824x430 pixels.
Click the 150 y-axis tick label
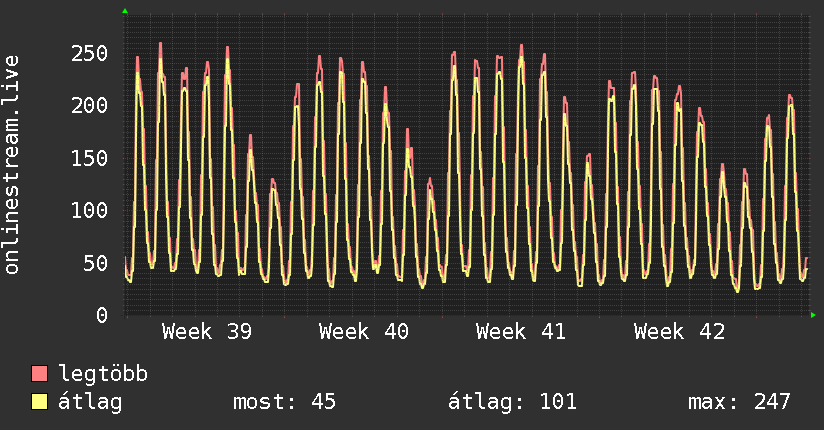[x=89, y=158]
